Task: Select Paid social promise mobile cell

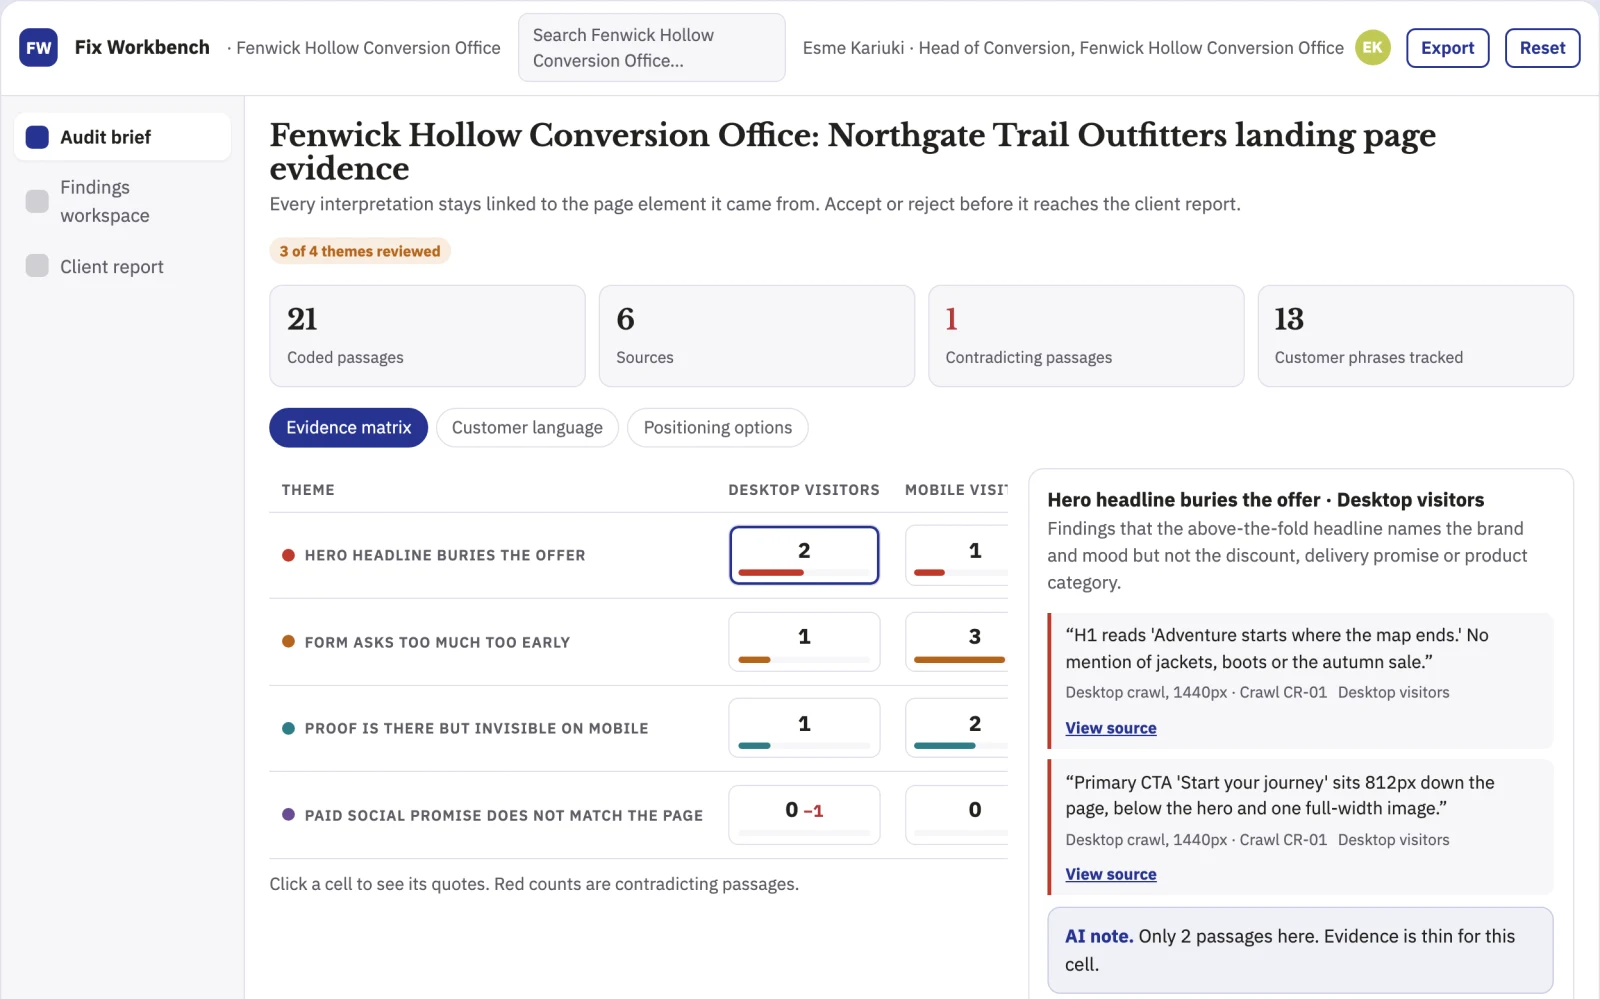Action: coord(957,814)
